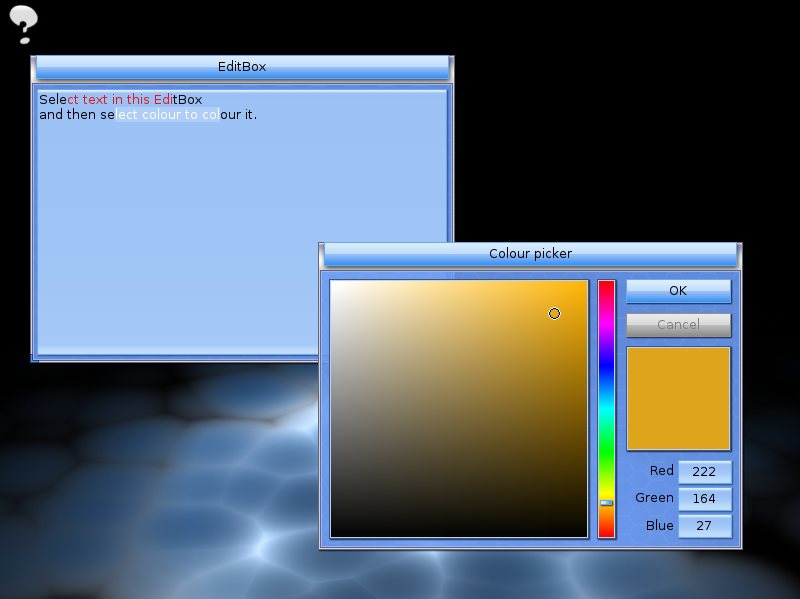Click the EditBox window title bar
Screen dimensions: 800x599
(242, 67)
